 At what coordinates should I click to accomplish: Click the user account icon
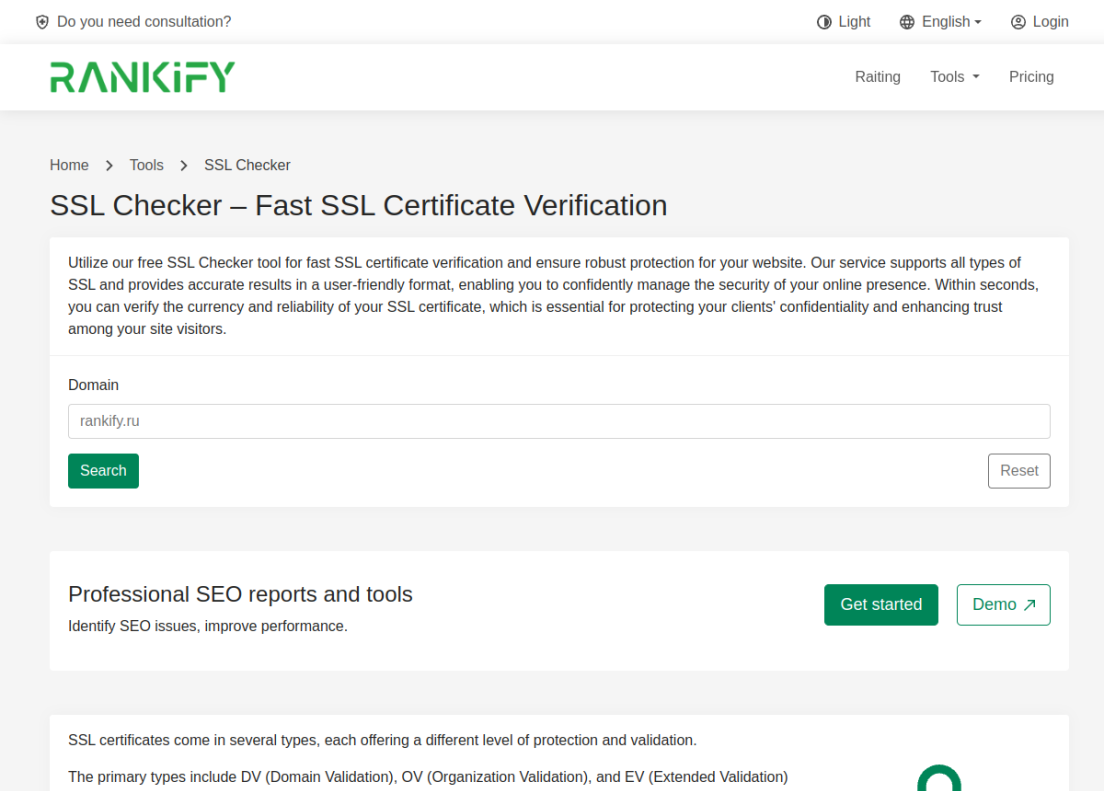tap(1018, 22)
